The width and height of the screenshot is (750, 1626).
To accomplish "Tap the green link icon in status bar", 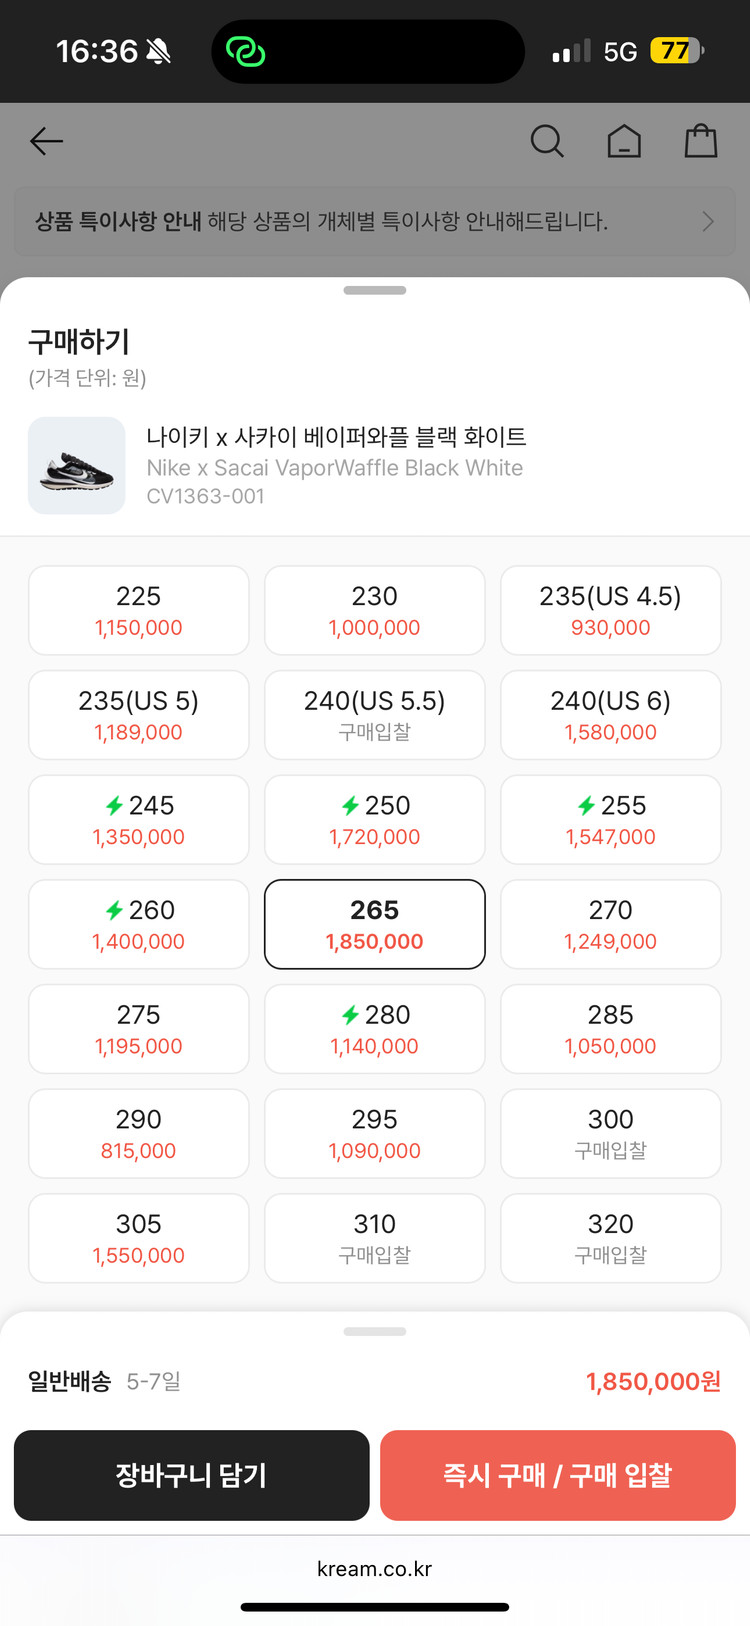I will (245, 51).
